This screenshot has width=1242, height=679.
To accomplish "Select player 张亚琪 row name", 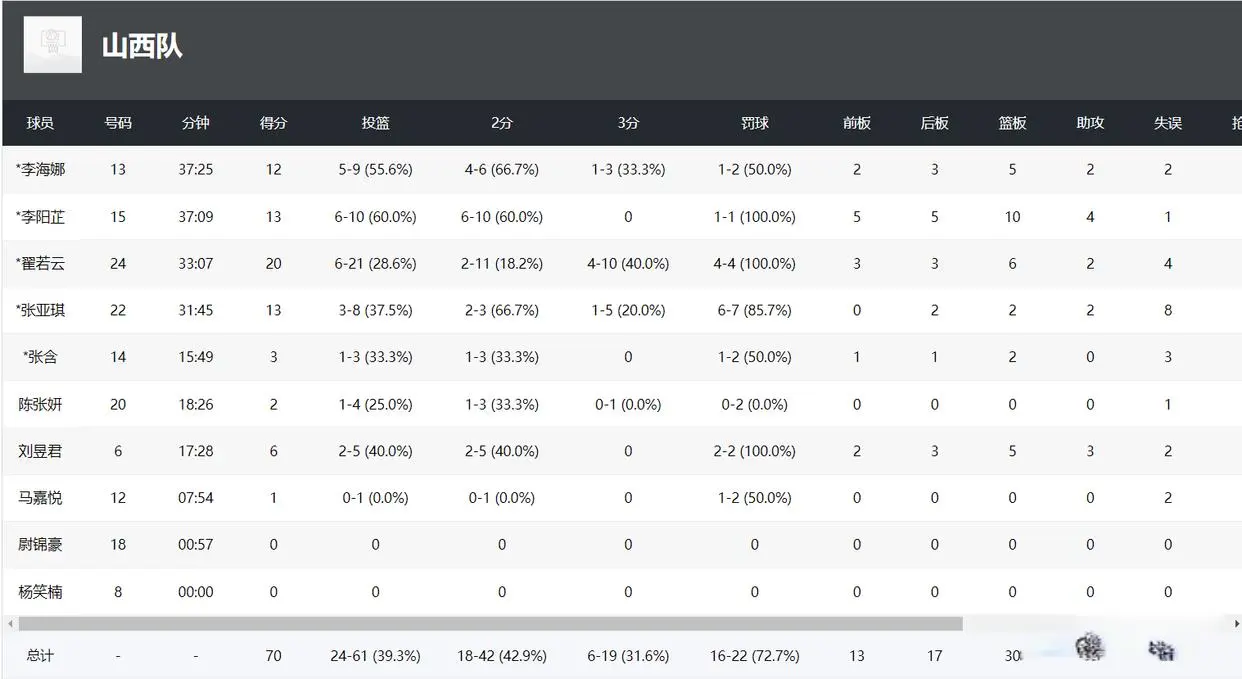I will [x=42, y=310].
